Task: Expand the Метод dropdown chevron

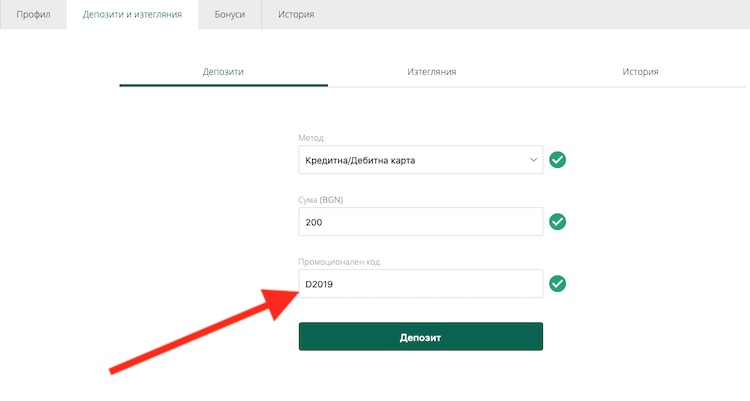Action: tap(533, 160)
